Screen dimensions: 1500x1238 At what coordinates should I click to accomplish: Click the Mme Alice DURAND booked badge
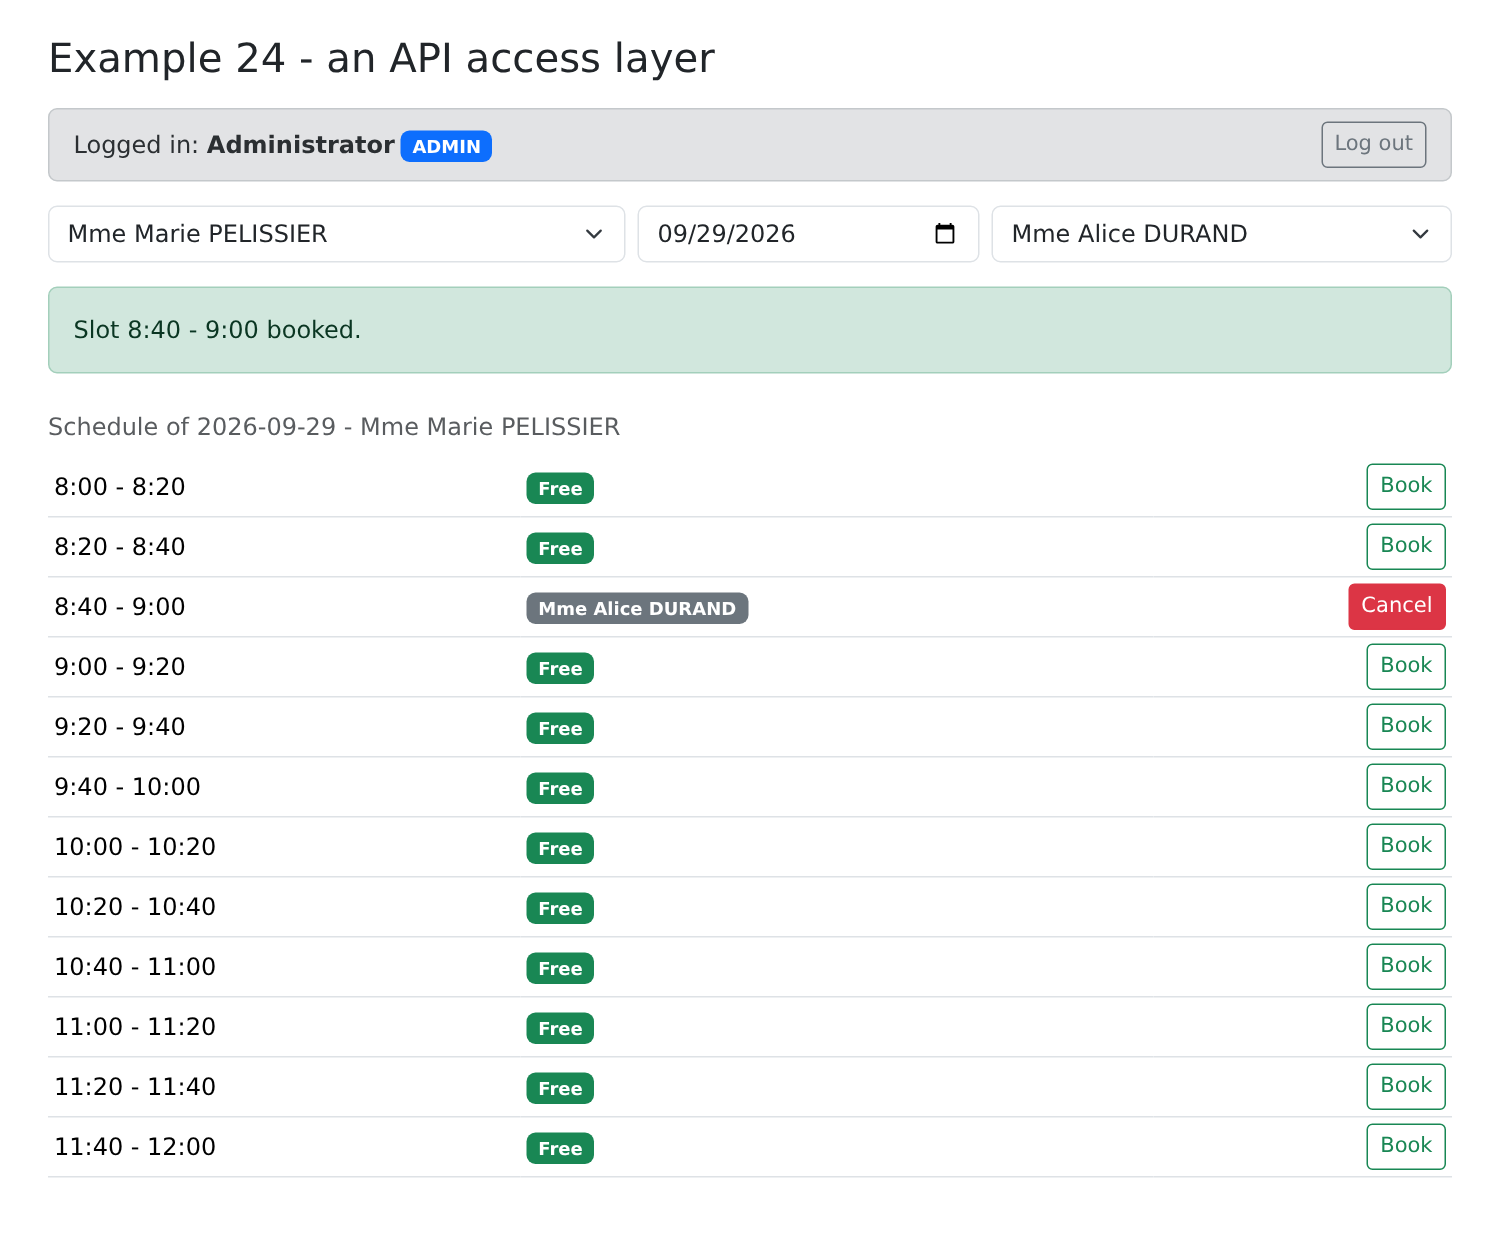(637, 608)
